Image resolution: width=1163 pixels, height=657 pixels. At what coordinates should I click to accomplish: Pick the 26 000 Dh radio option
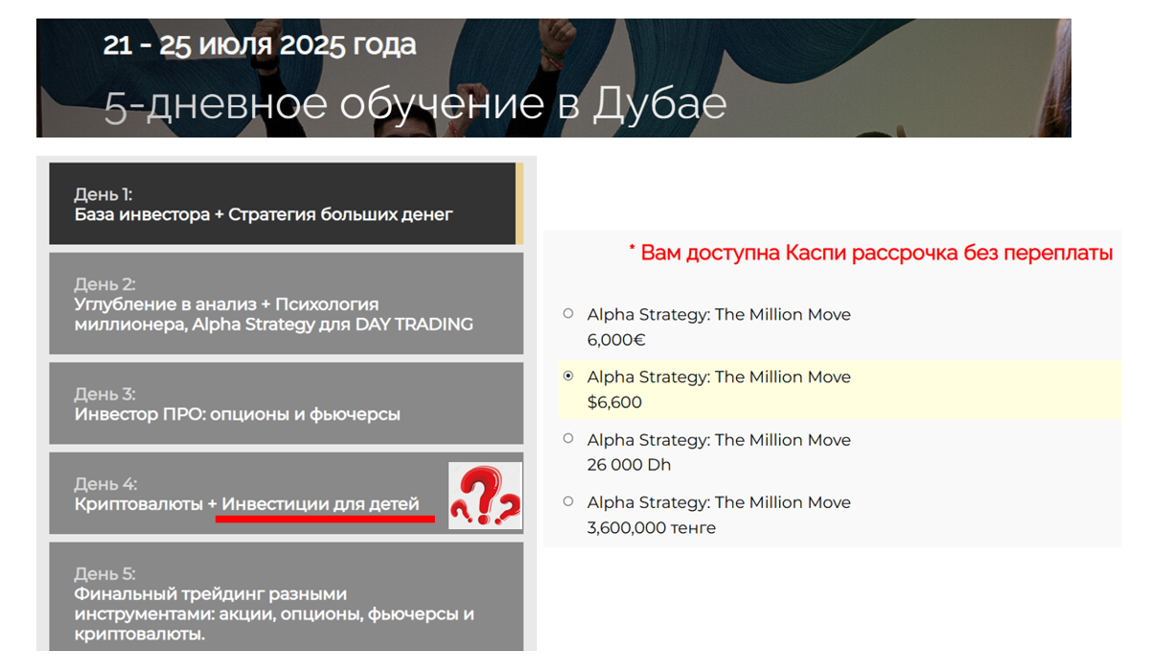click(x=568, y=438)
